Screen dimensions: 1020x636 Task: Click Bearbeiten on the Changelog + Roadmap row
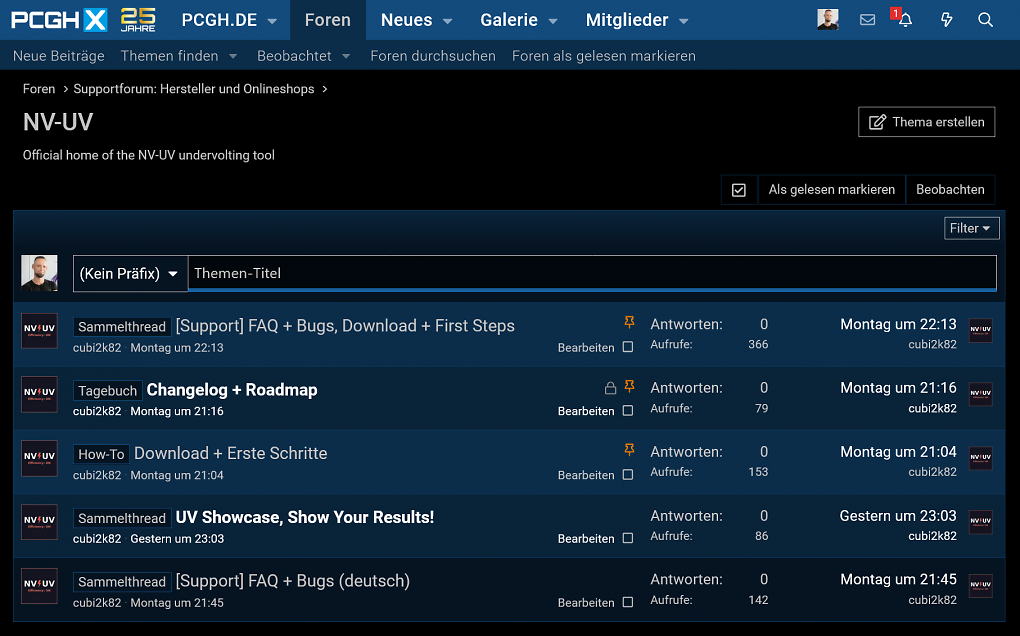pos(585,411)
